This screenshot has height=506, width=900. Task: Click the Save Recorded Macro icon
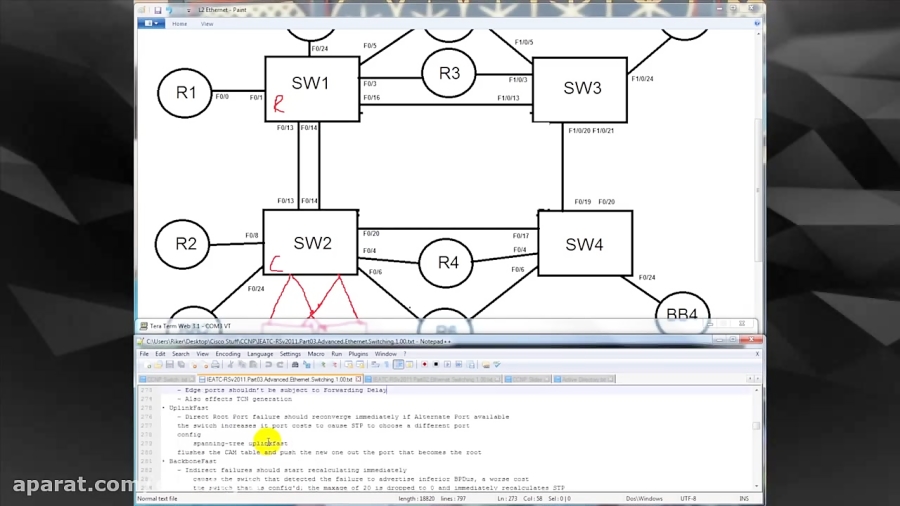(471, 365)
